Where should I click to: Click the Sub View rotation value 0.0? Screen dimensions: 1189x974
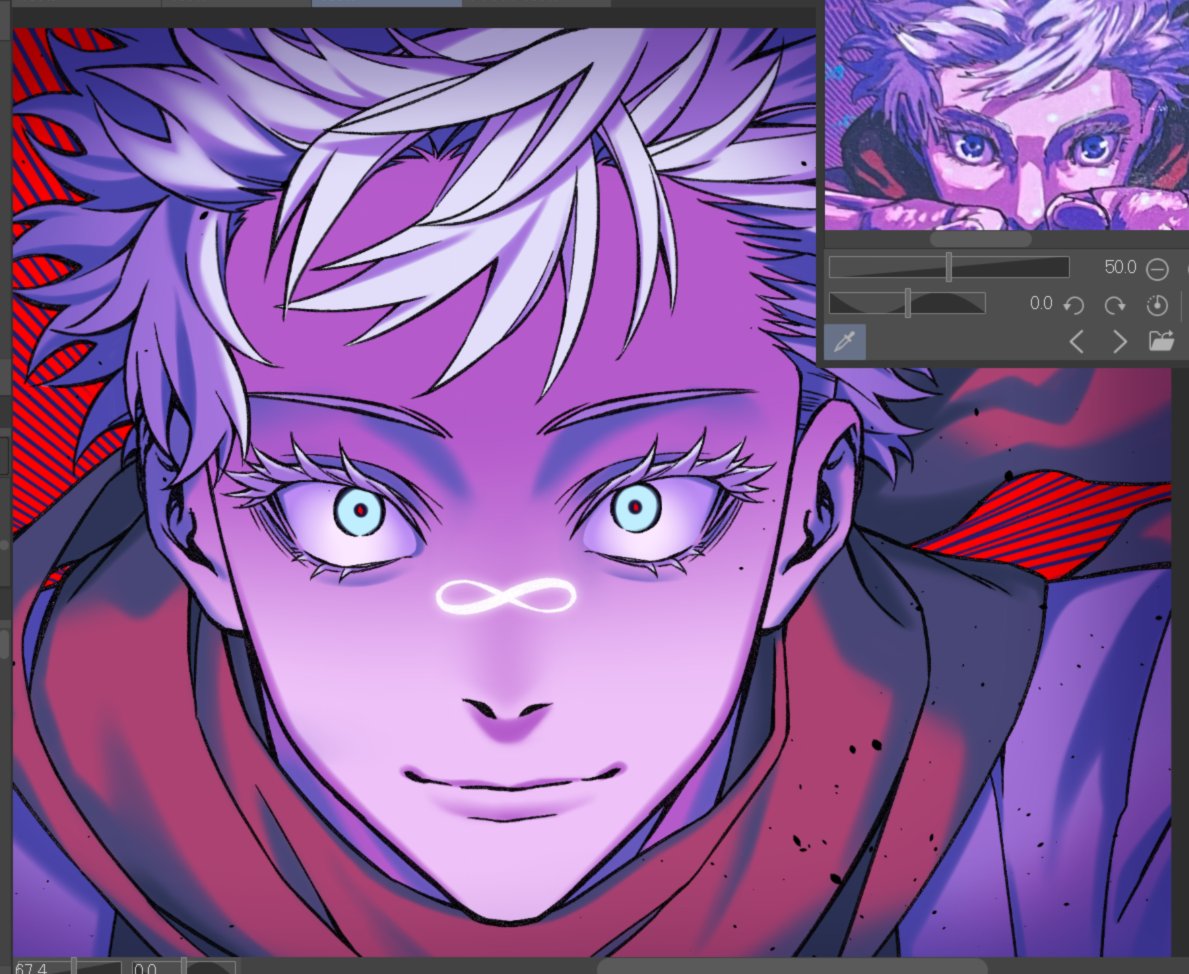tap(1040, 303)
